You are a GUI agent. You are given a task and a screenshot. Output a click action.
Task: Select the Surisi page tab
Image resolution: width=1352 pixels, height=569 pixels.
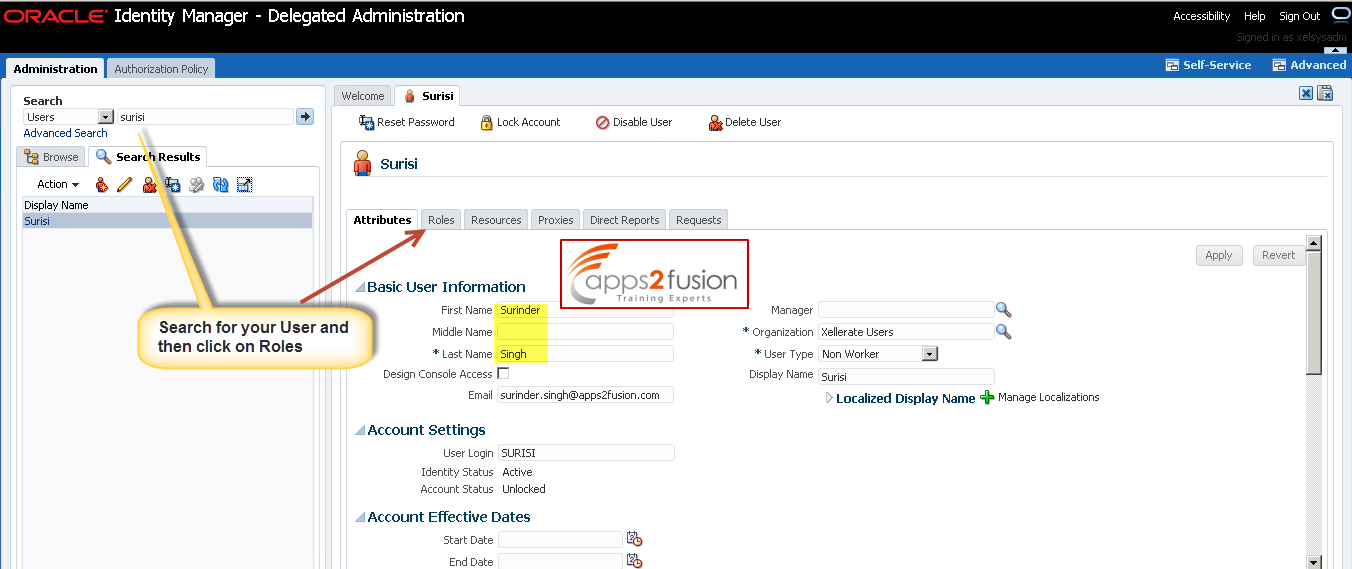(428, 96)
